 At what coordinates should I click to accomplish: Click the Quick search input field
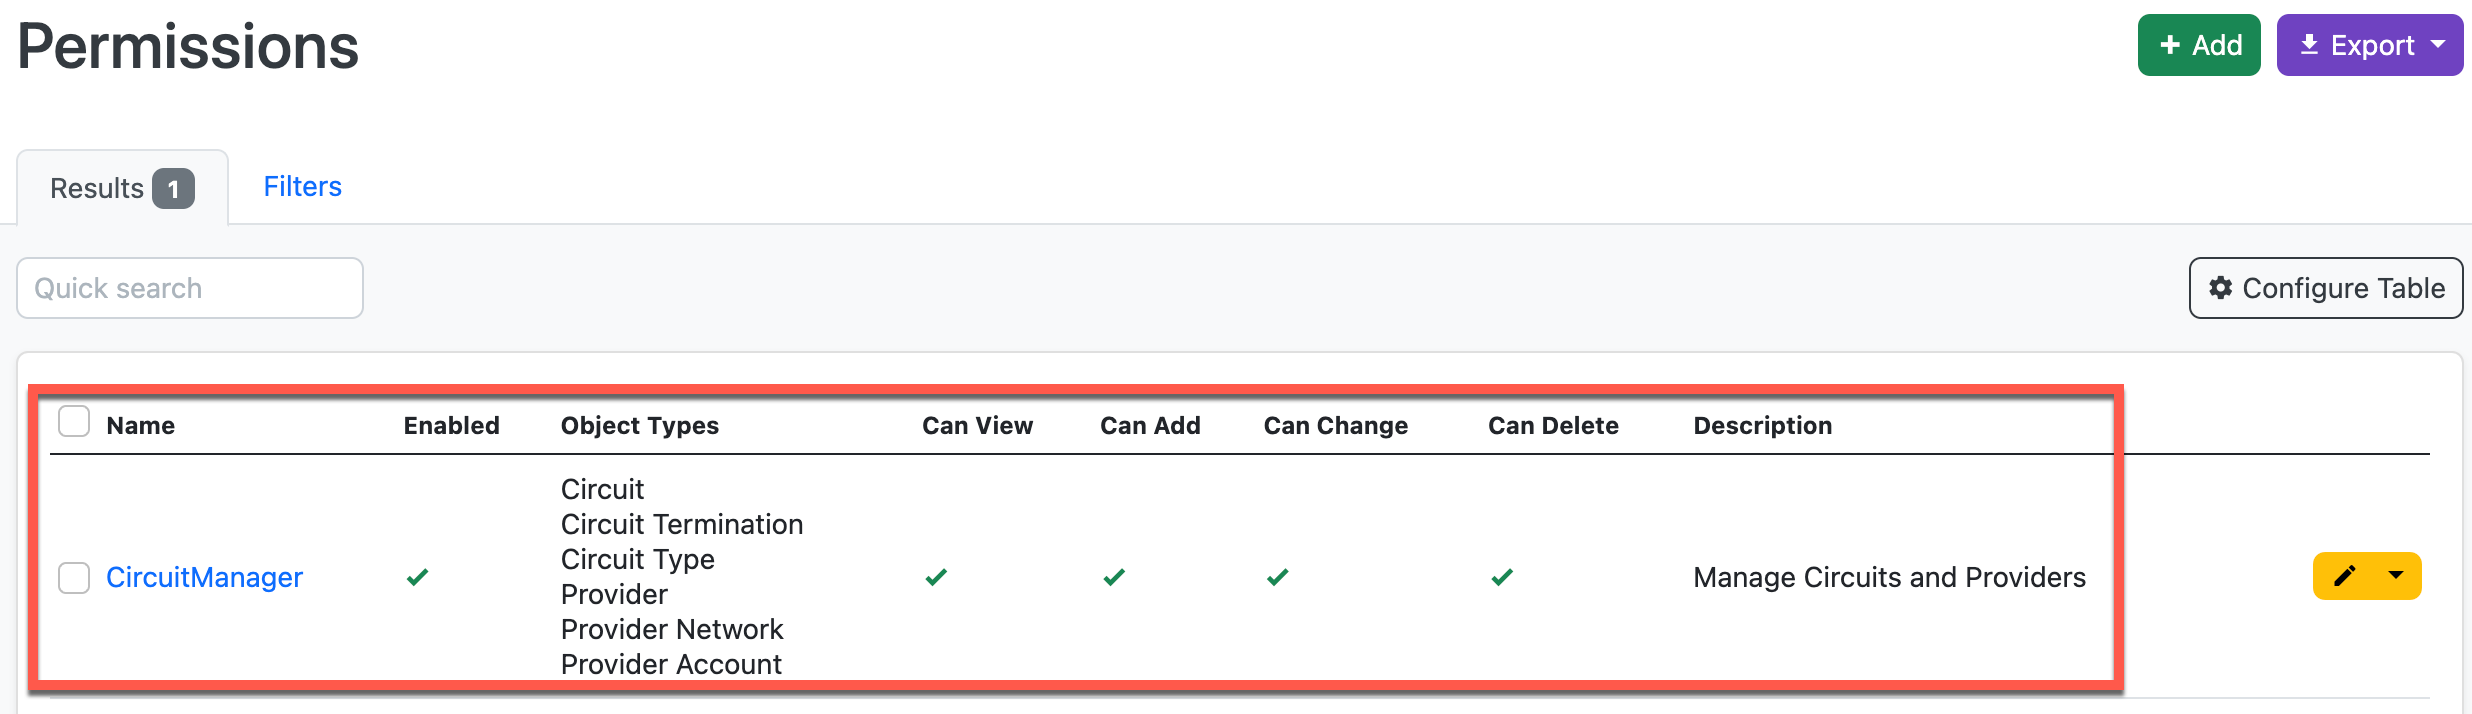click(x=190, y=288)
